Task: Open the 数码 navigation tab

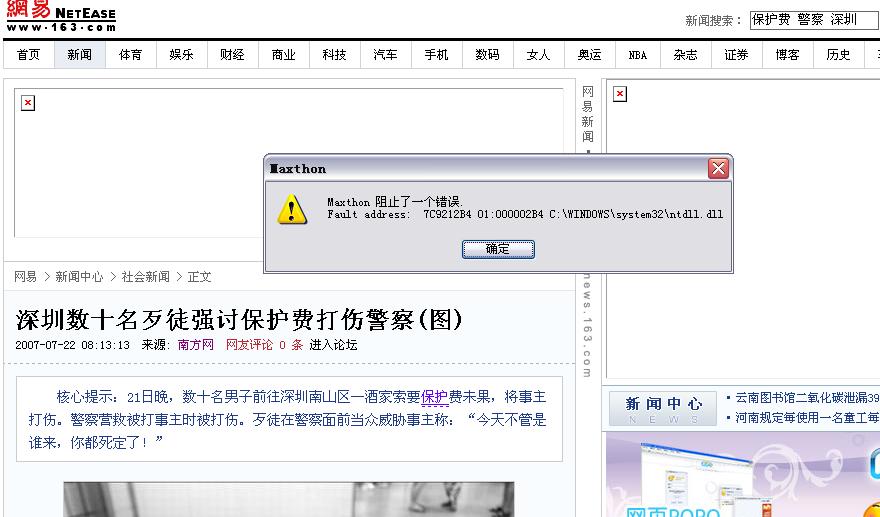Action: [487, 55]
